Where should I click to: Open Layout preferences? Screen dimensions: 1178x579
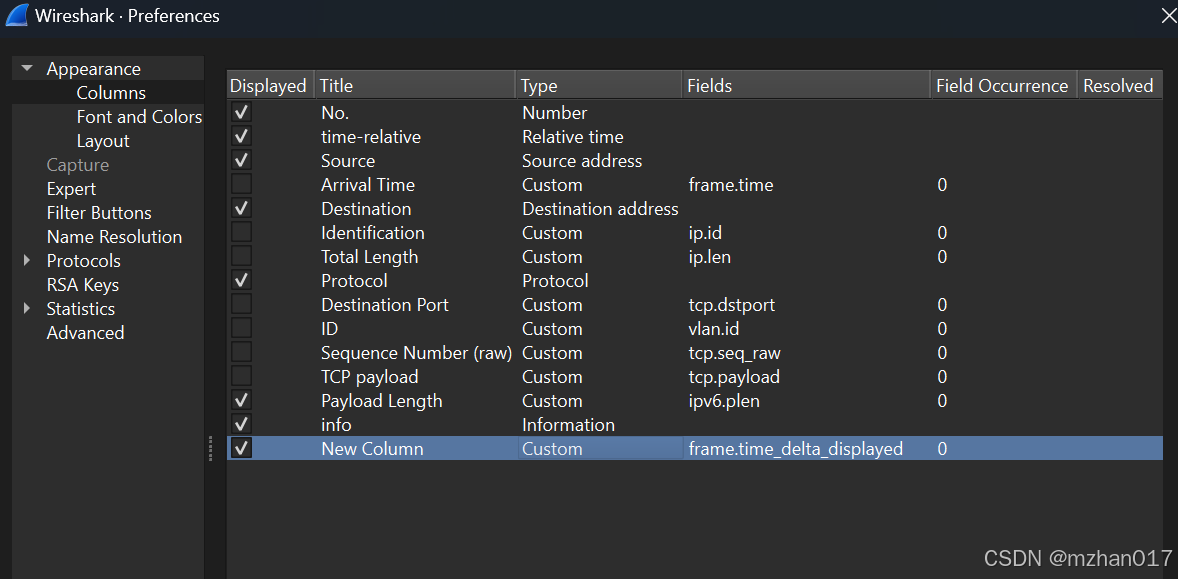click(x=103, y=141)
